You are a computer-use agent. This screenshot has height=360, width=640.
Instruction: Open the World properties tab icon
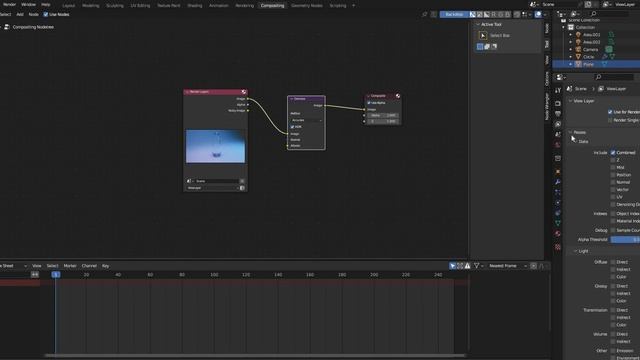point(558,145)
